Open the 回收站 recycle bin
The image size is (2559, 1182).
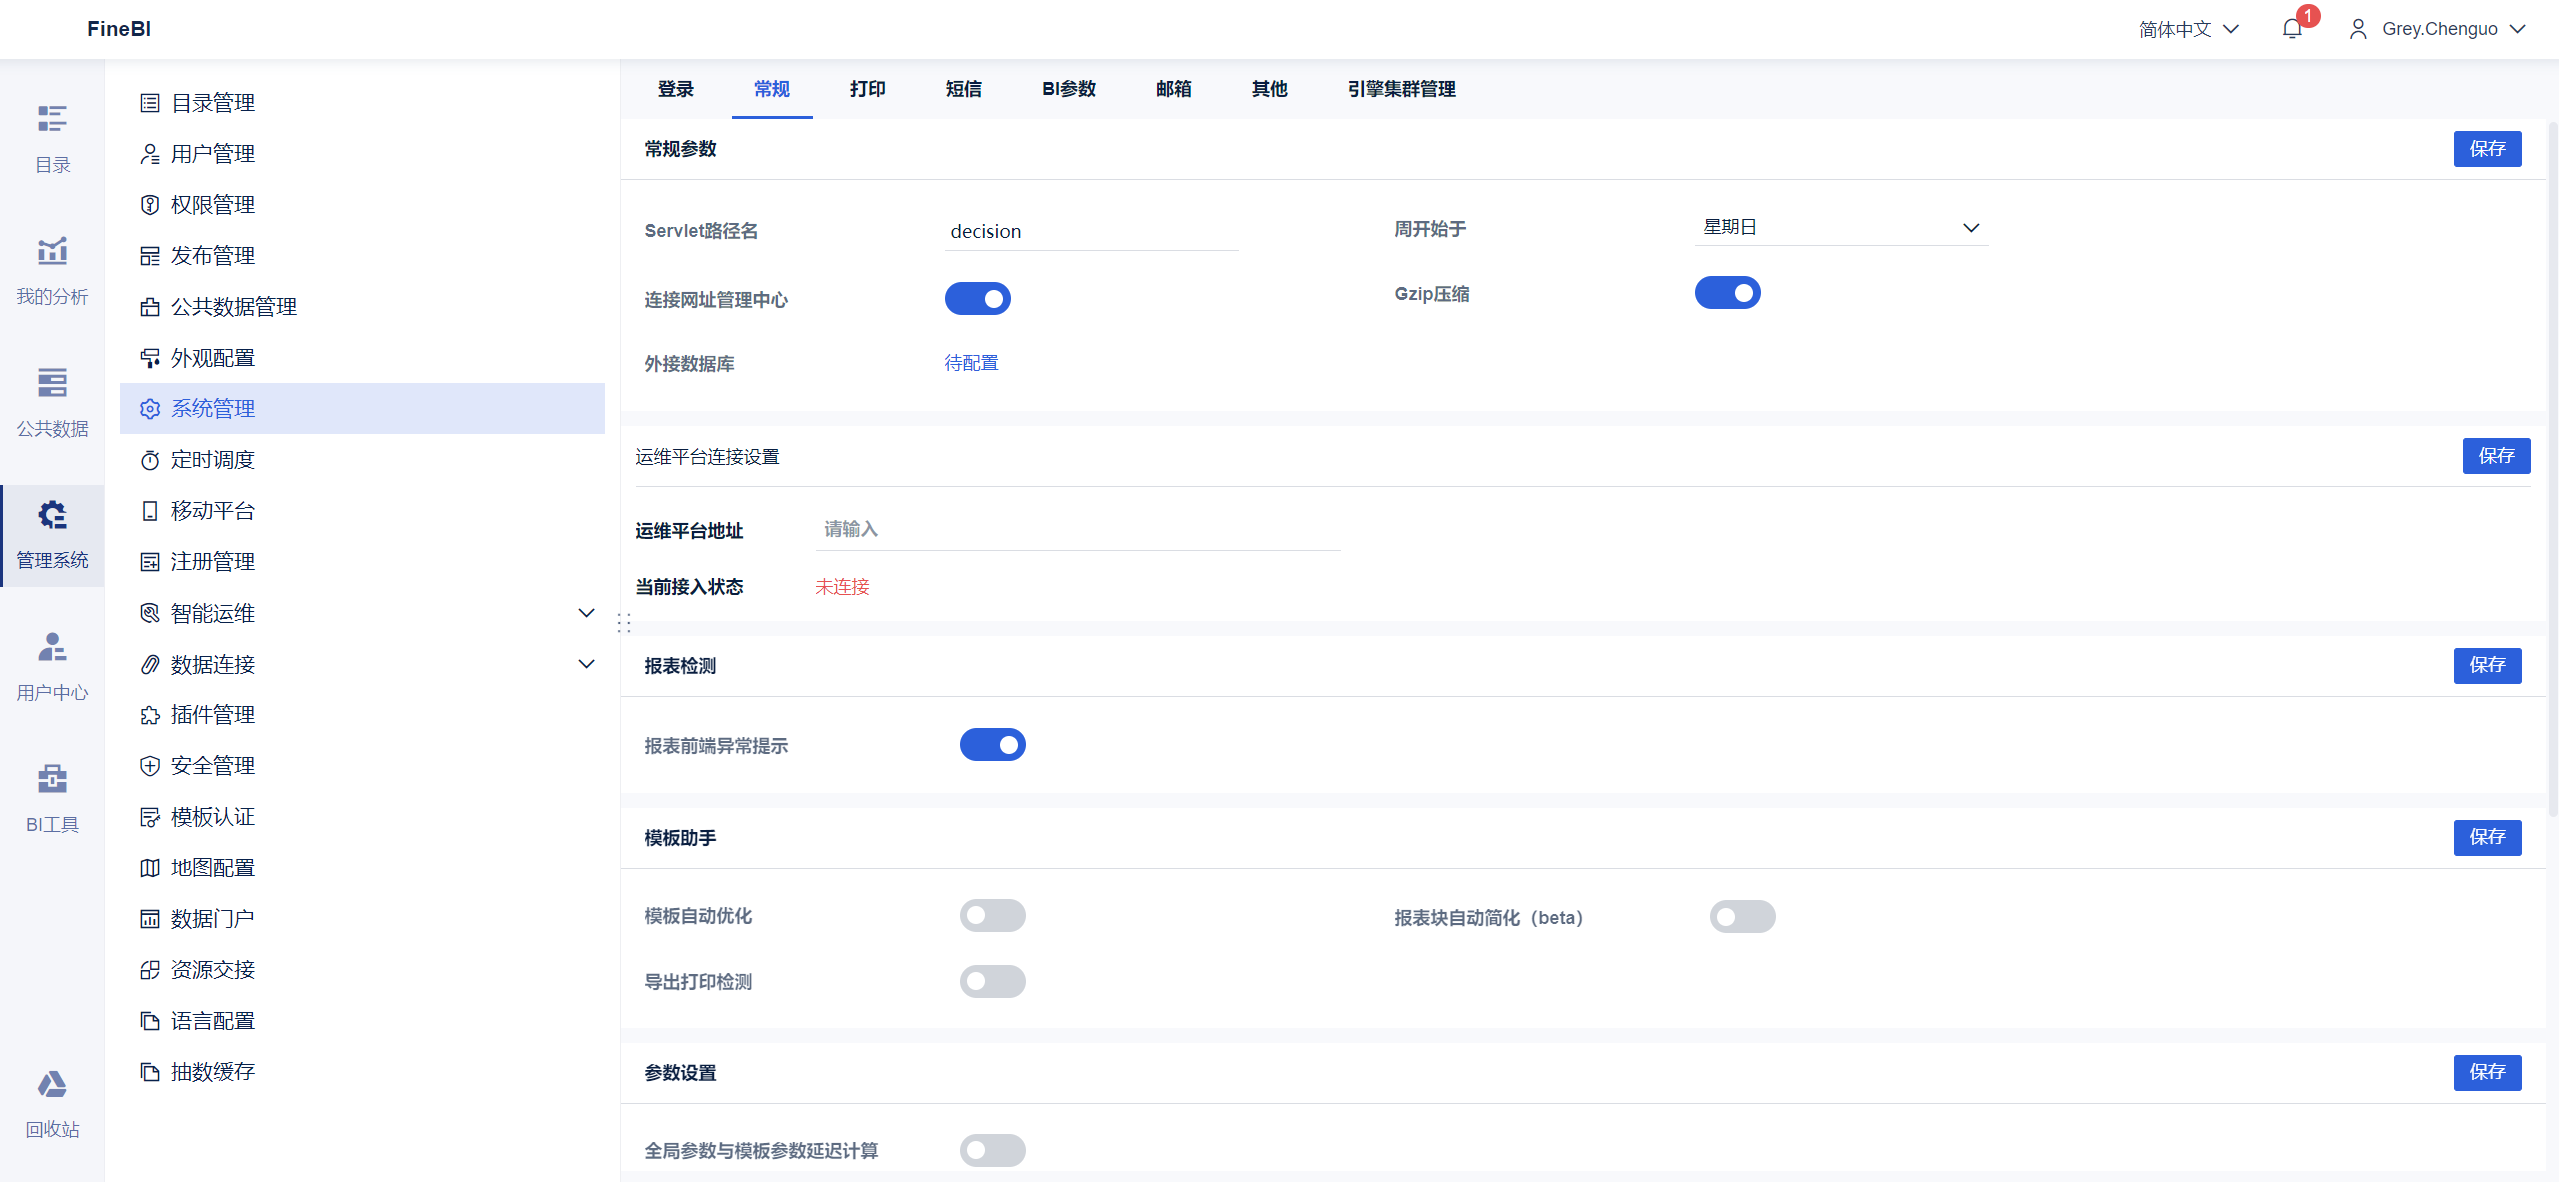[51, 1100]
